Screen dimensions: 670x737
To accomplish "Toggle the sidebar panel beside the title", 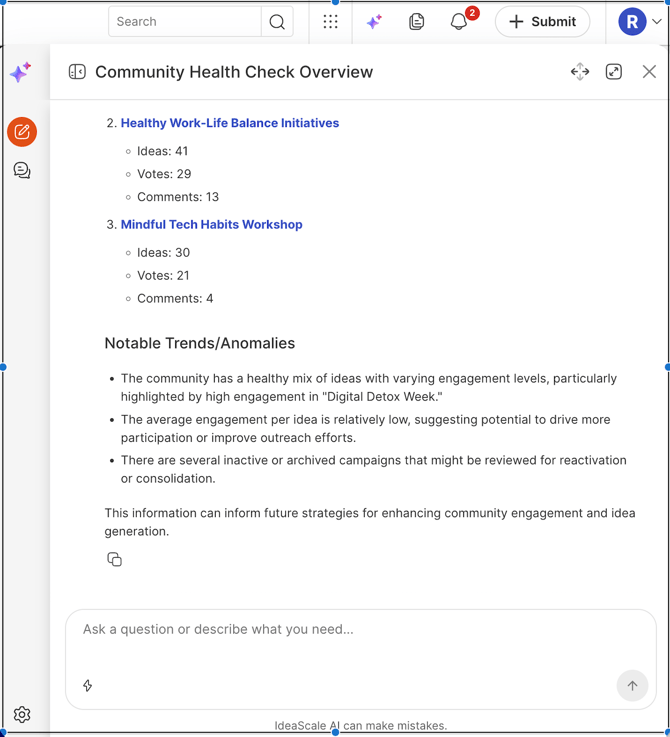I will click(77, 72).
